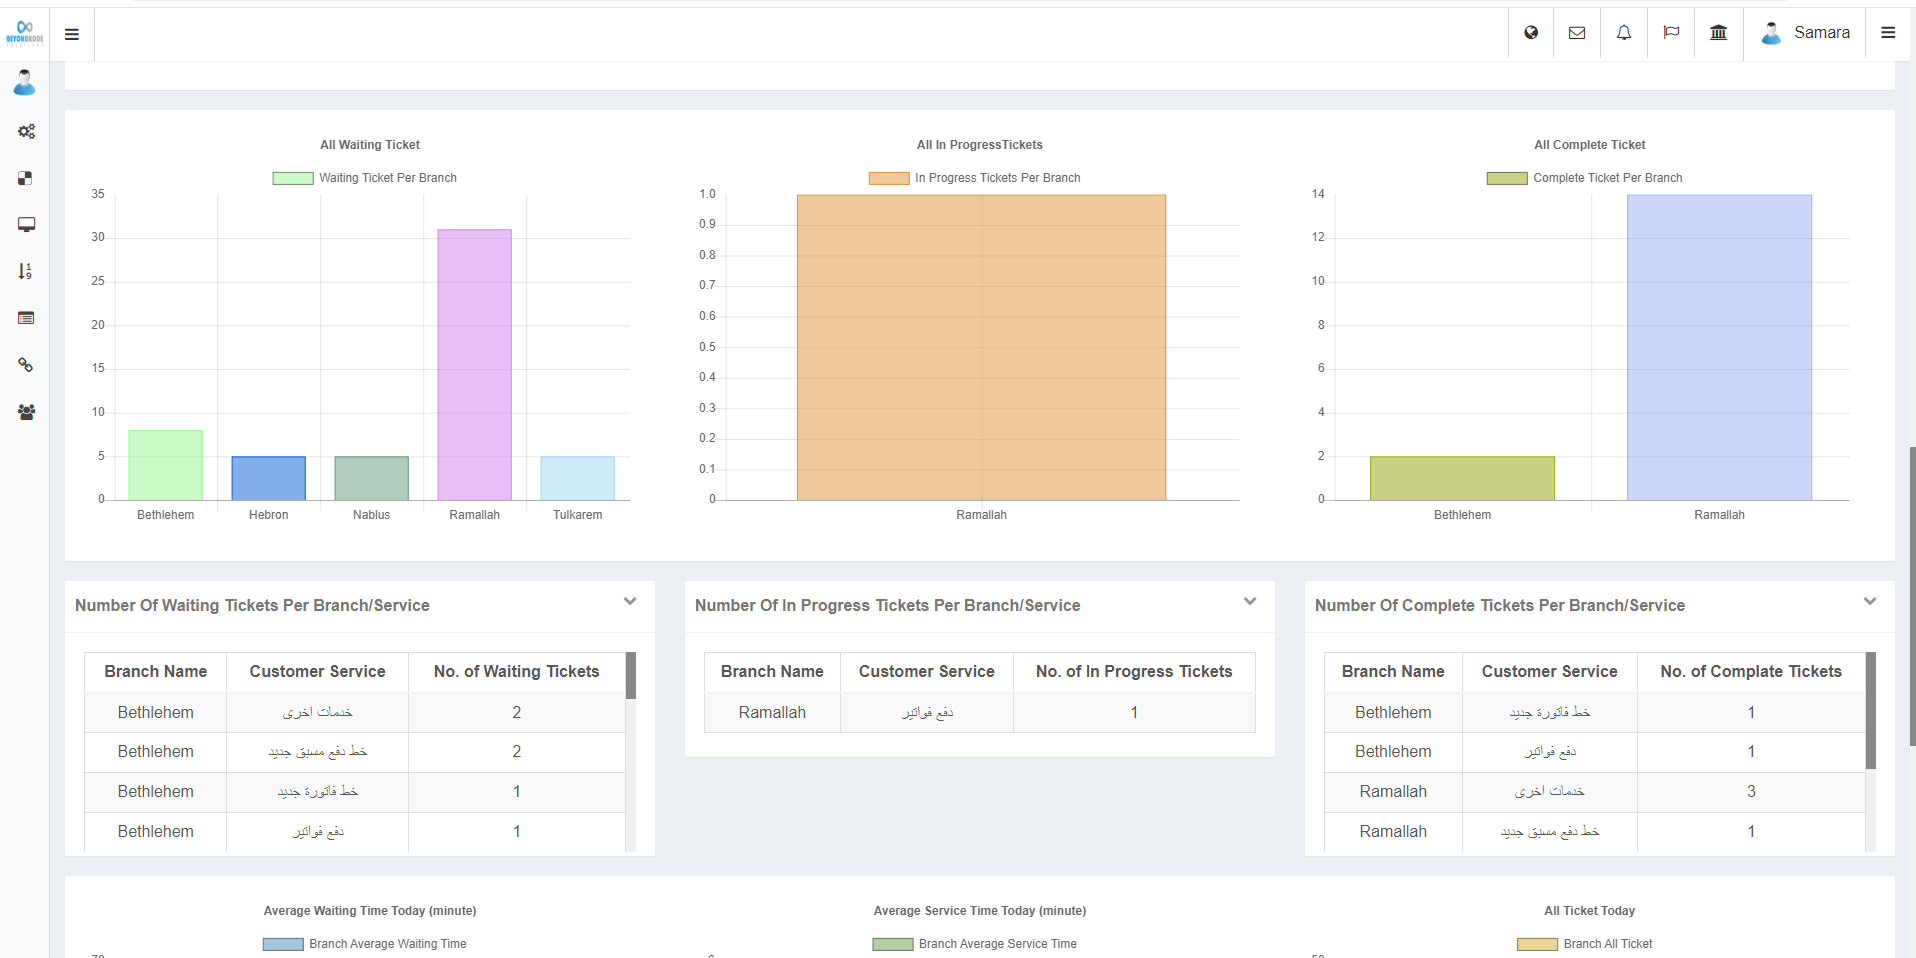Click Average Waiting Time Today chart title
Viewport: 1916px width, 958px height.
click(370, 911)
